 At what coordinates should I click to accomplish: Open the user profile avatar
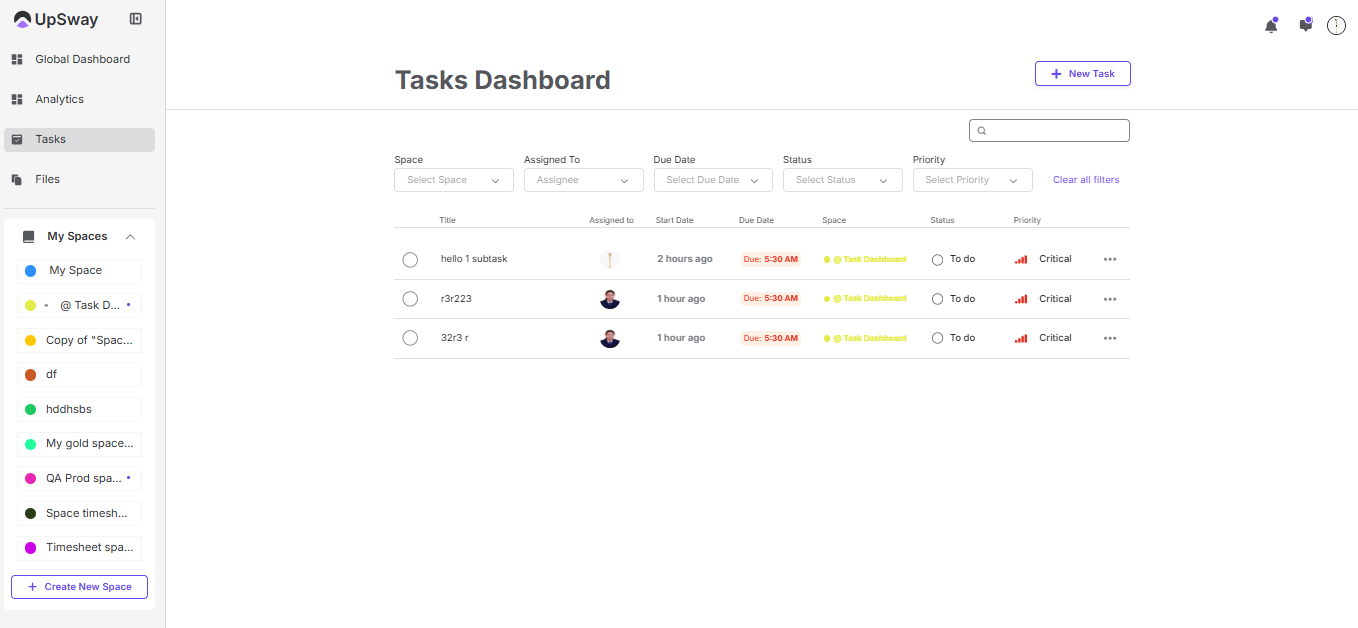coord(1336,26)
